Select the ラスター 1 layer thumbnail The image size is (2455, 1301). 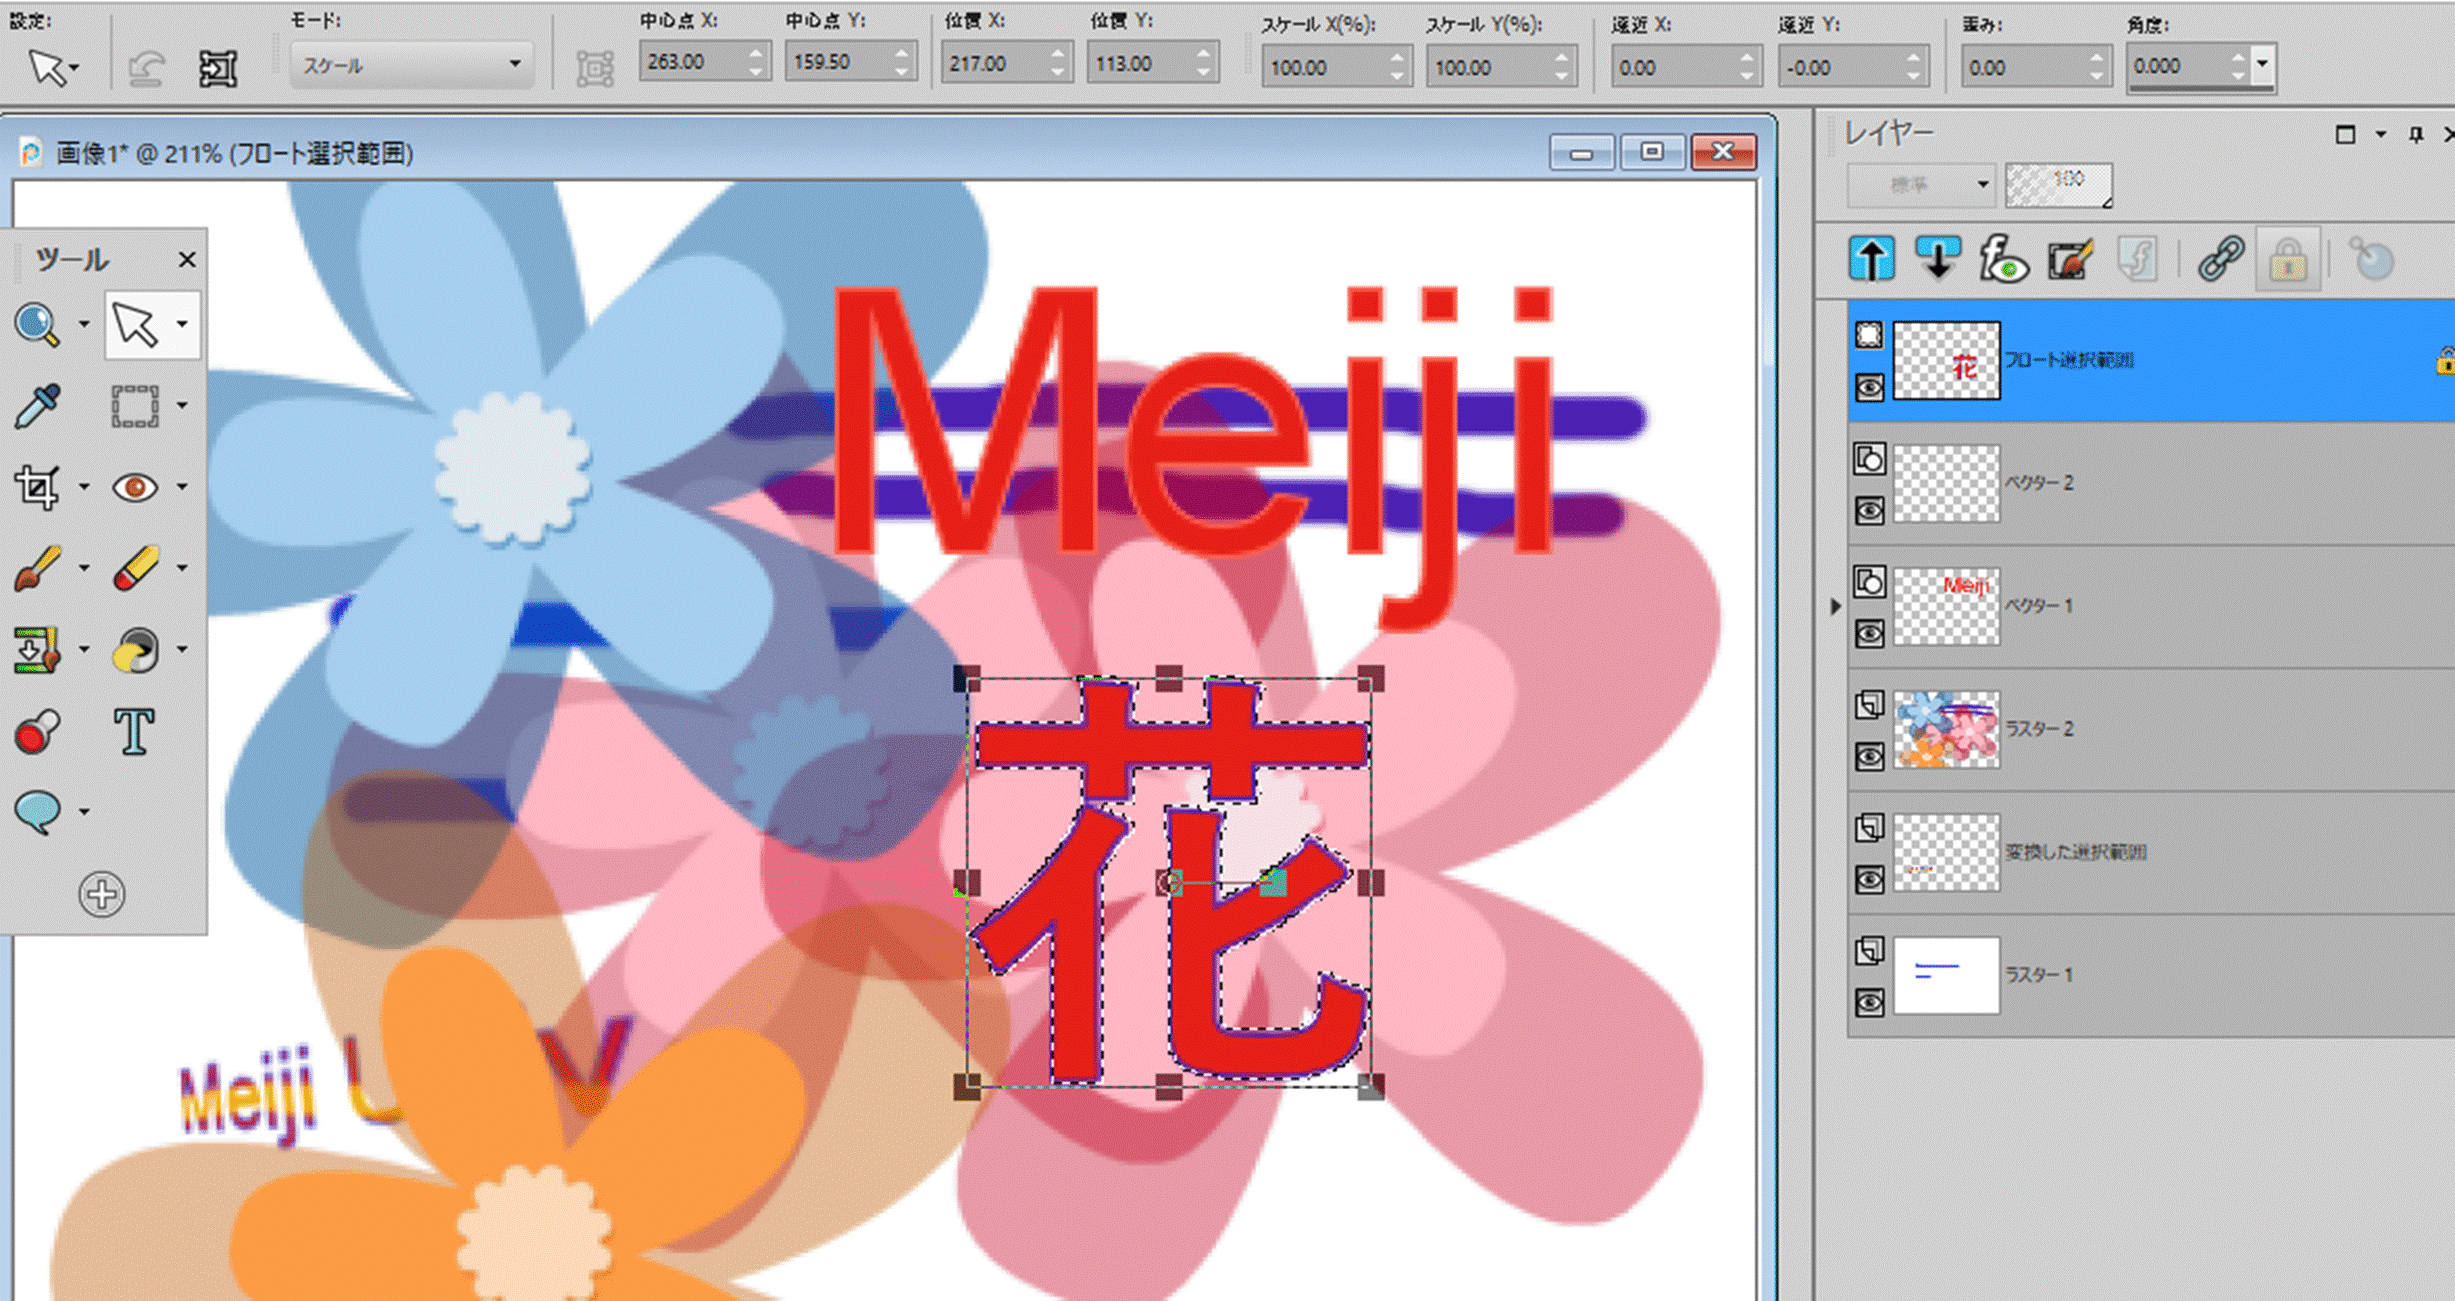(x=1946, y=975)
